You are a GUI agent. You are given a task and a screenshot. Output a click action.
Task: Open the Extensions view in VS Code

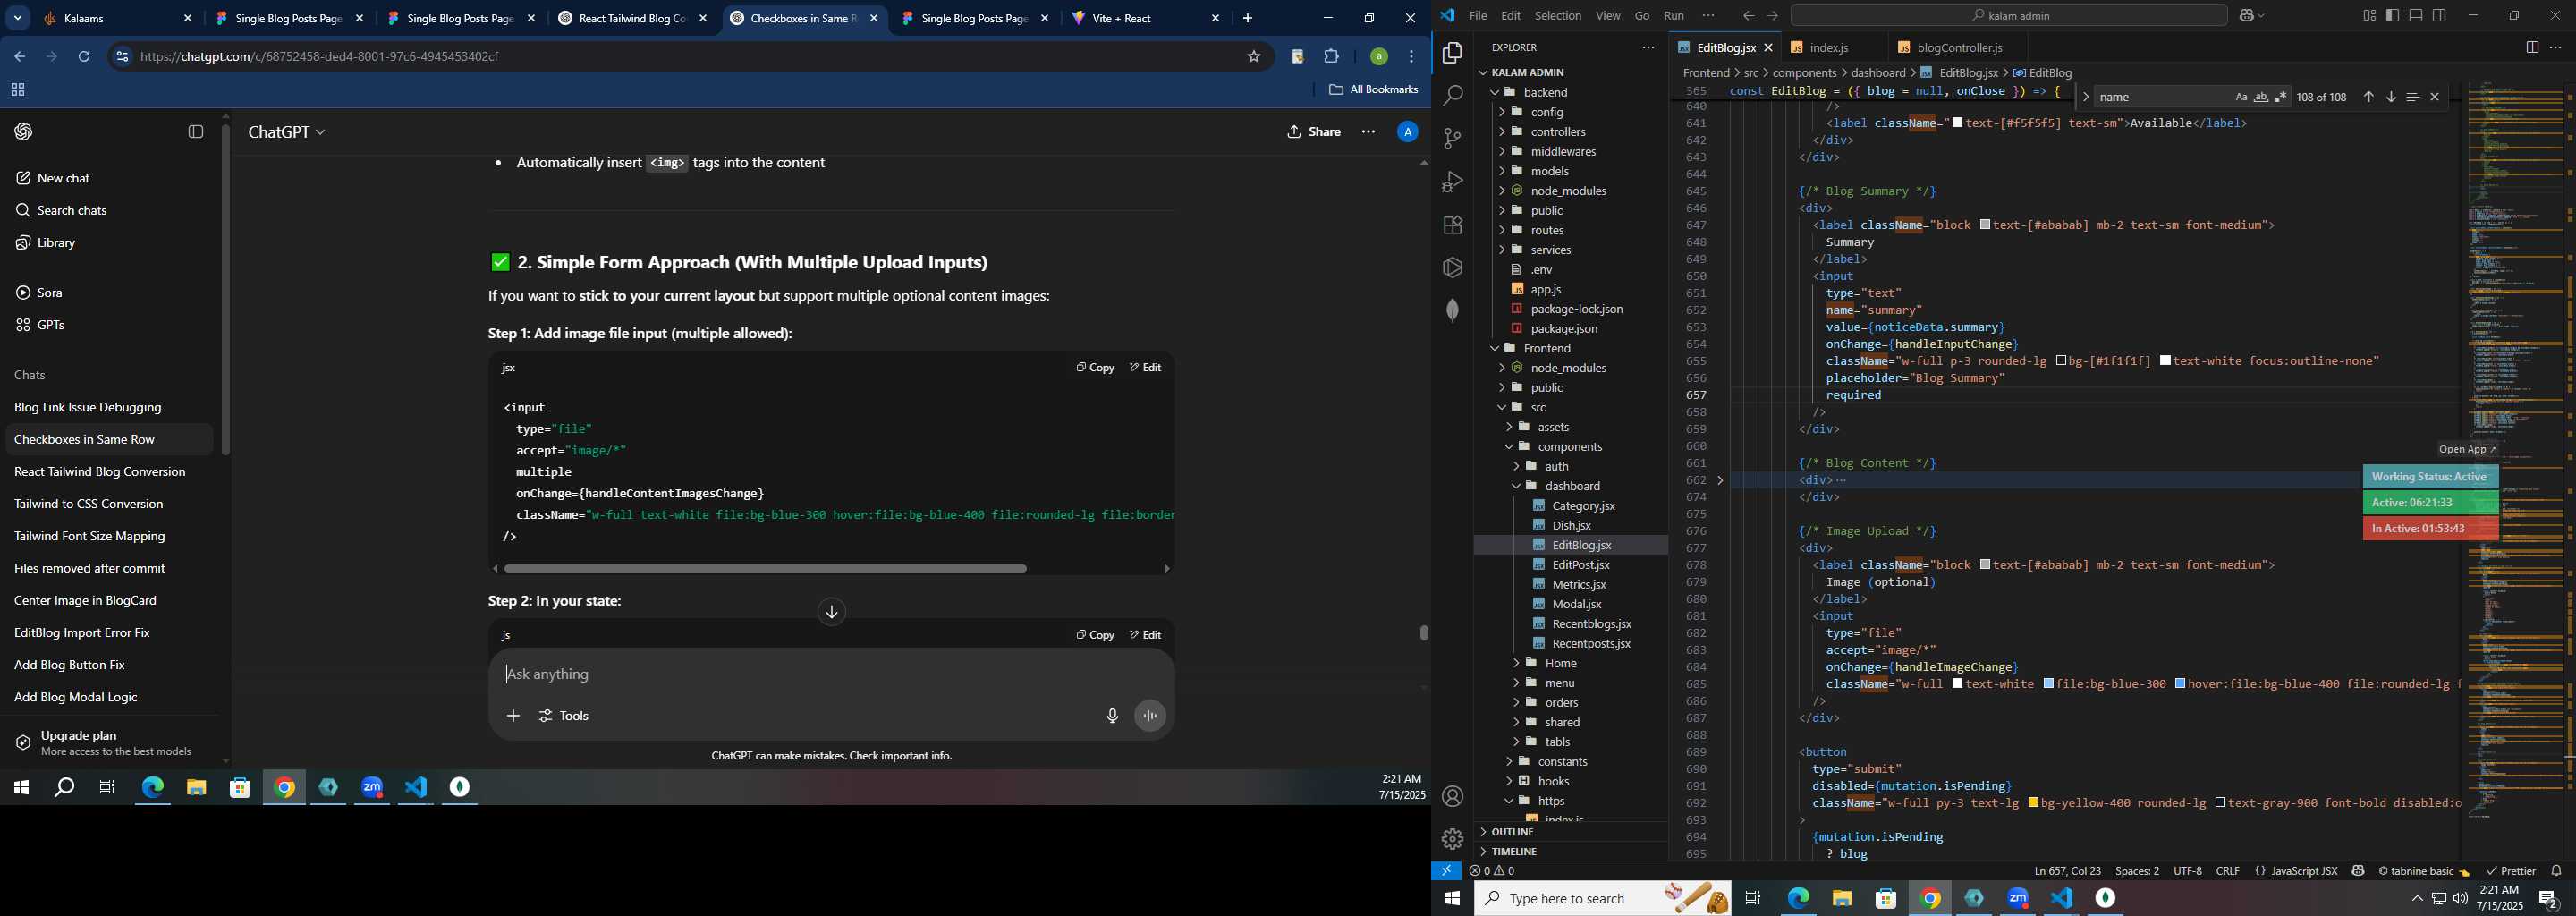click(x=1452, y=225)
